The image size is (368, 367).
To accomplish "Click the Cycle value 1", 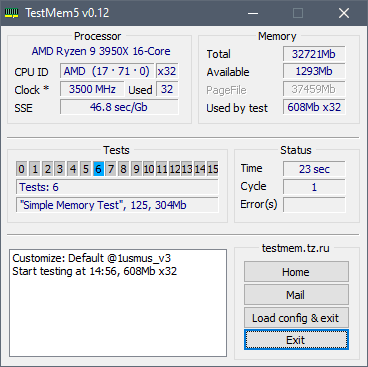I will tap(314, 187).
